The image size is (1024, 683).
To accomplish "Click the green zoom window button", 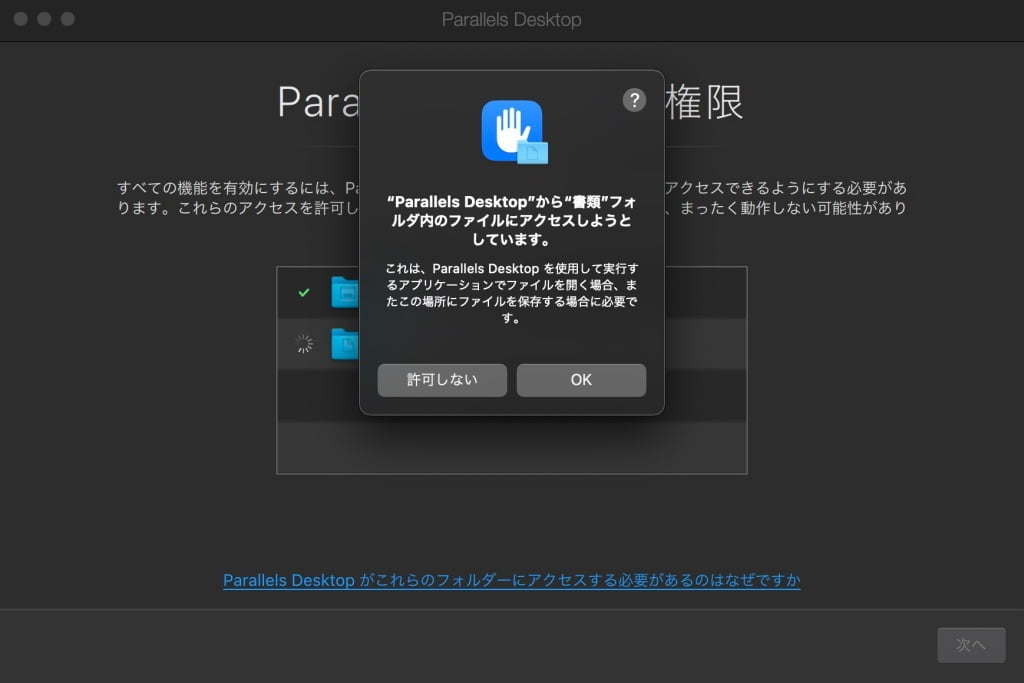I will point(67,19).
